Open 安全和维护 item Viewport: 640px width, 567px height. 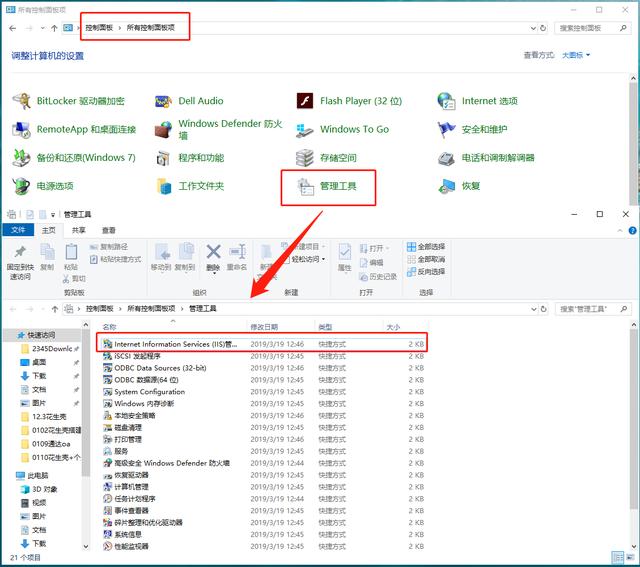472,129
